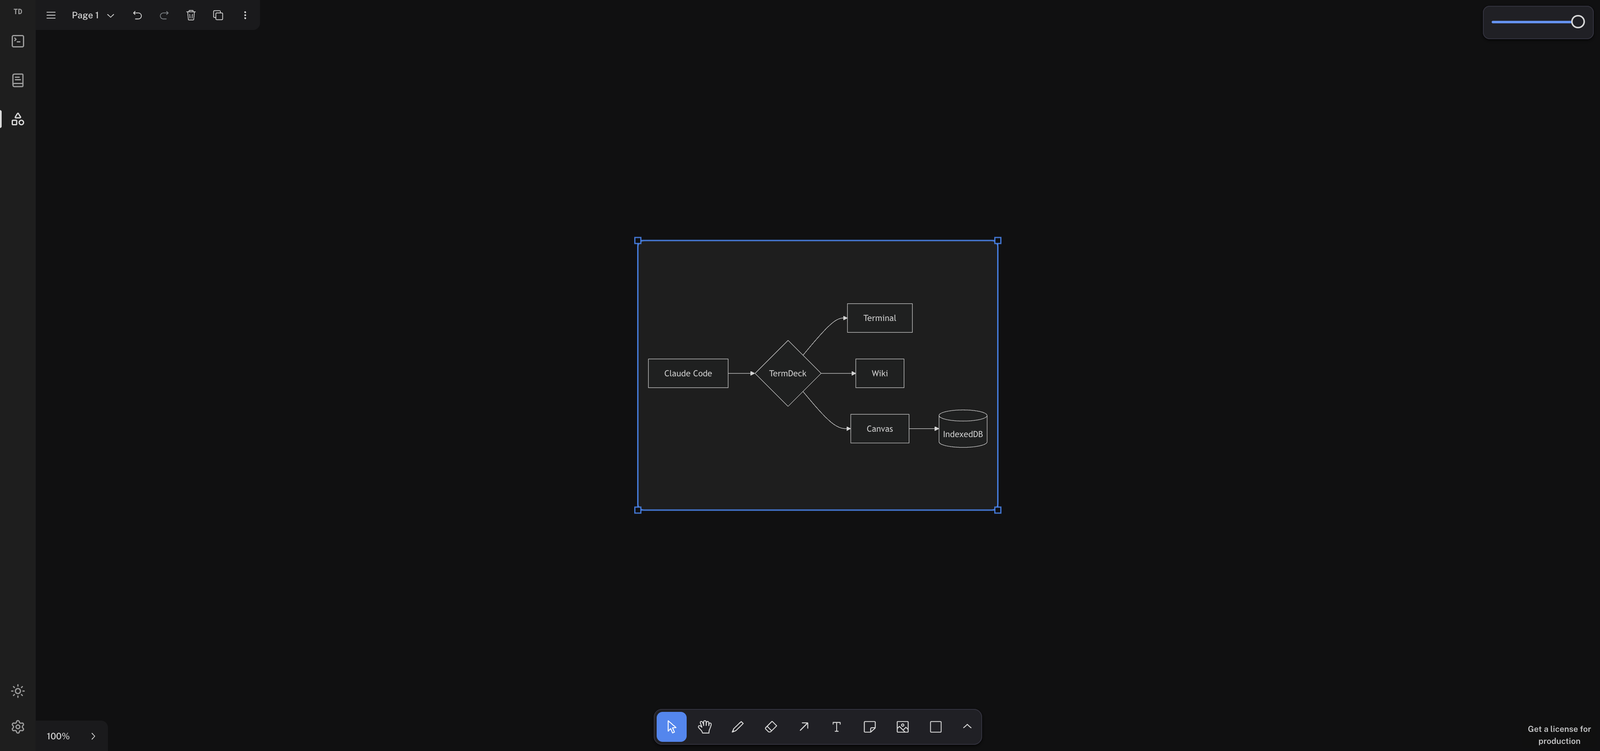Viewport: 1600px width, 751px height.
Task: Choose the Arrow tool
Action: pyautogui.click(x=804, y=727)
